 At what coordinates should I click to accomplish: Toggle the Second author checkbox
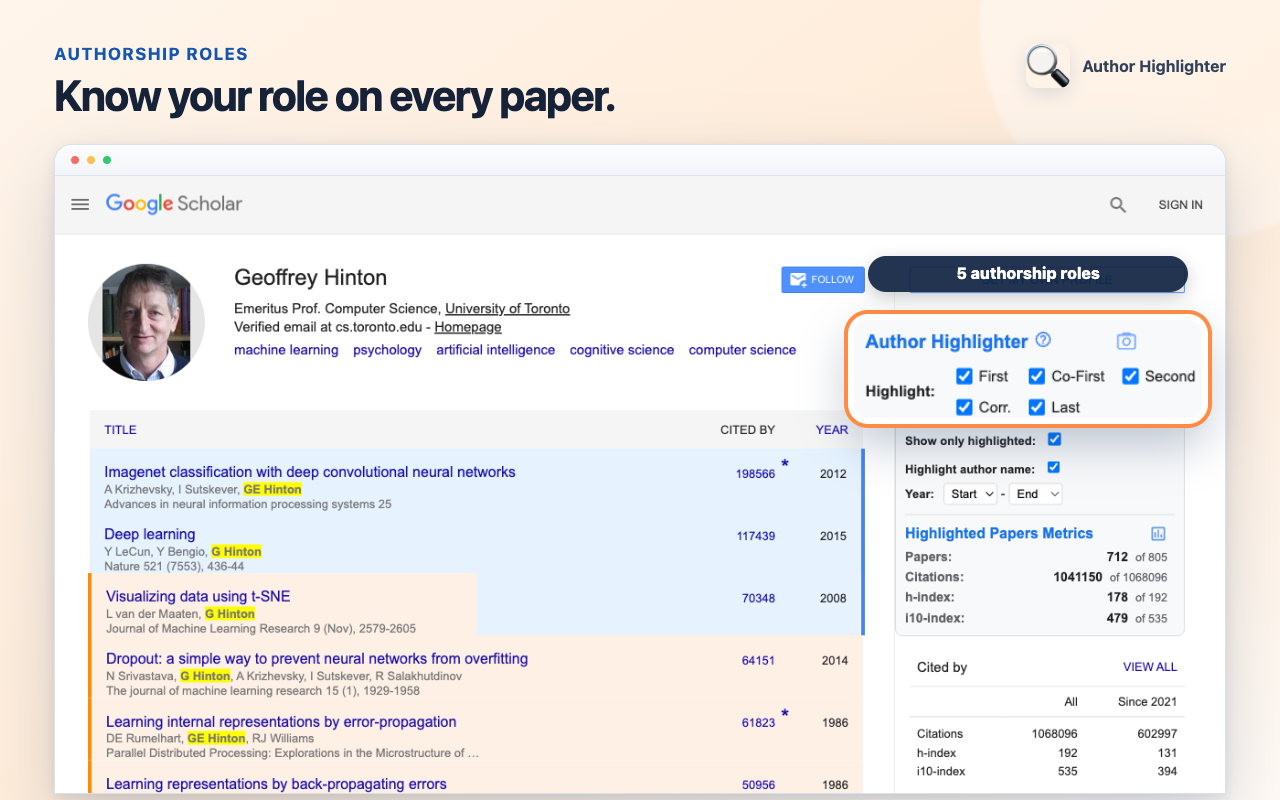point(1130,376)
